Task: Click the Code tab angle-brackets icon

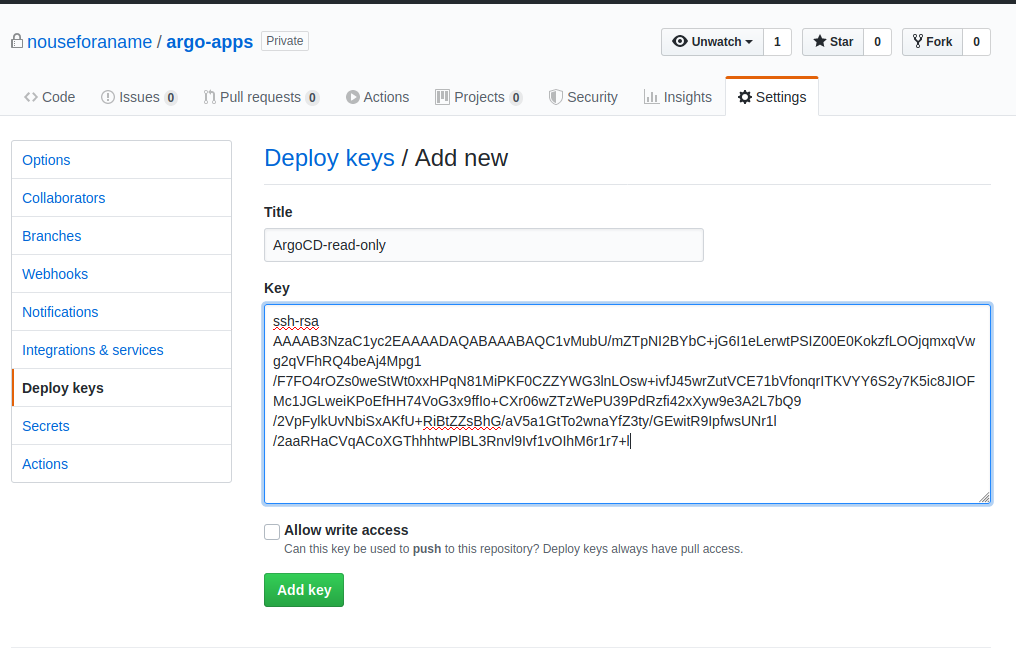Action: click(x=30, y=97)
